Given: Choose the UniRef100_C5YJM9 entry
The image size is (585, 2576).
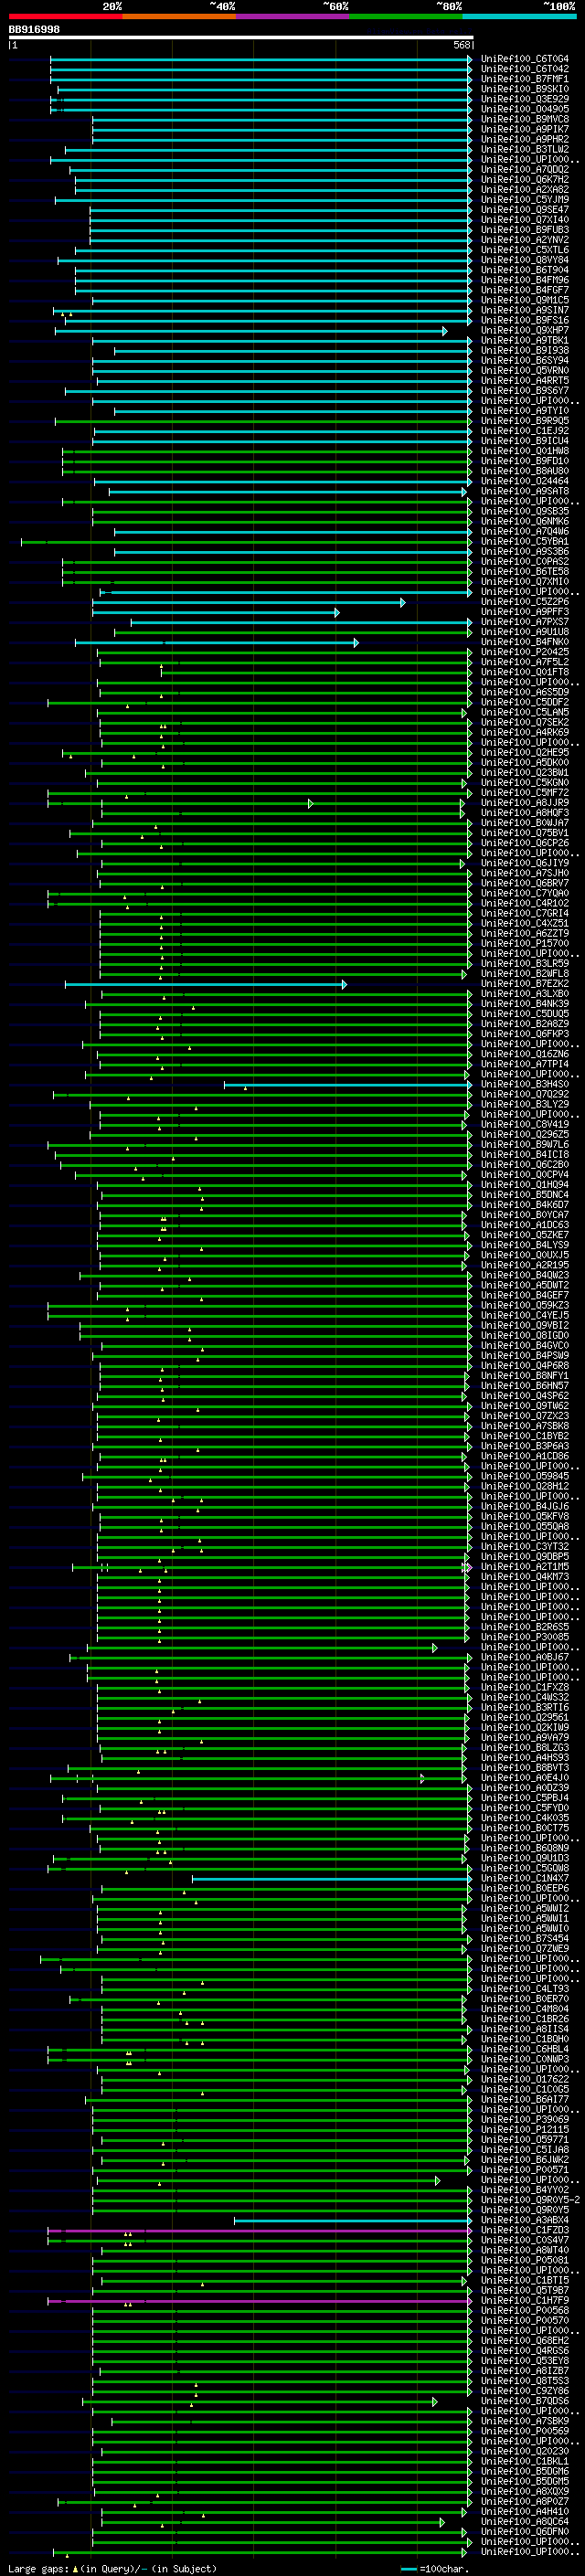Looking at the screenshot, I should point(525,199).
